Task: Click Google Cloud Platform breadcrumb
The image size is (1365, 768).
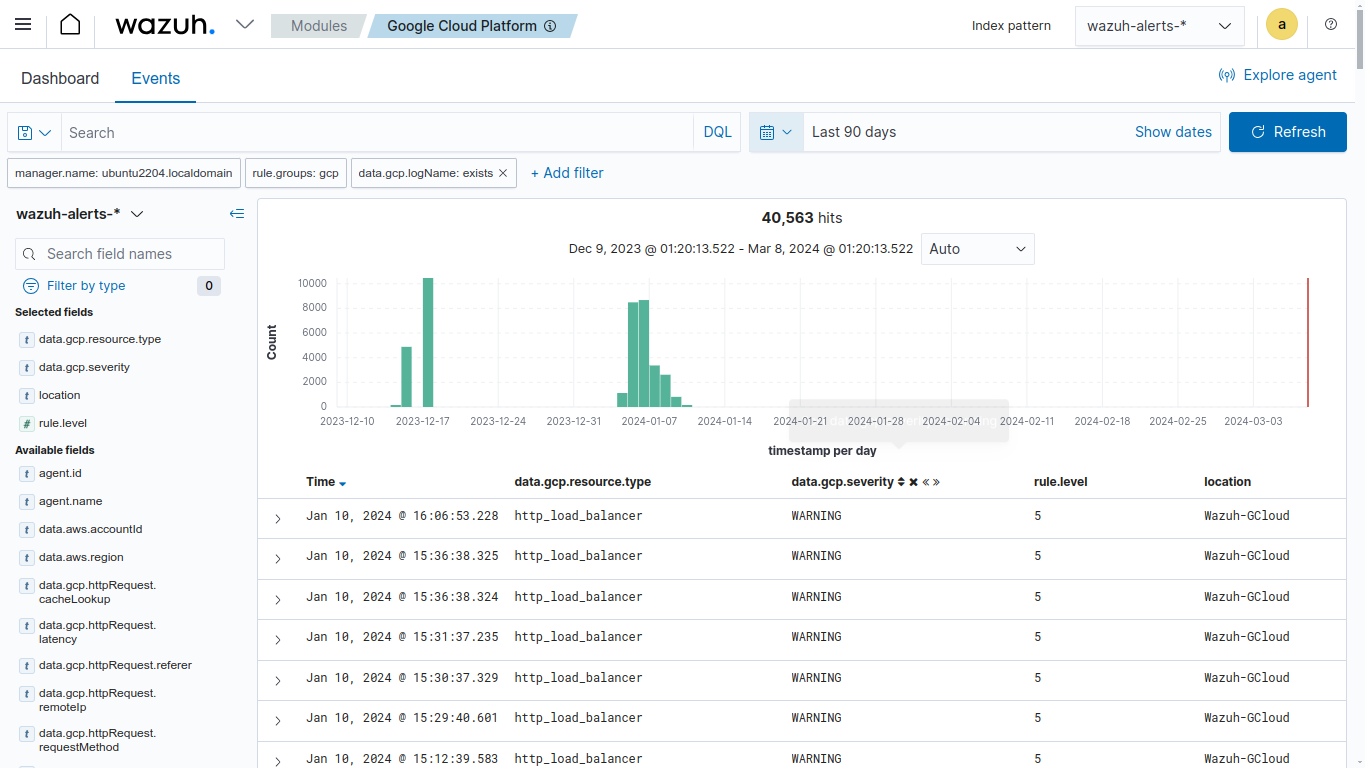Action: click(462, 26)
